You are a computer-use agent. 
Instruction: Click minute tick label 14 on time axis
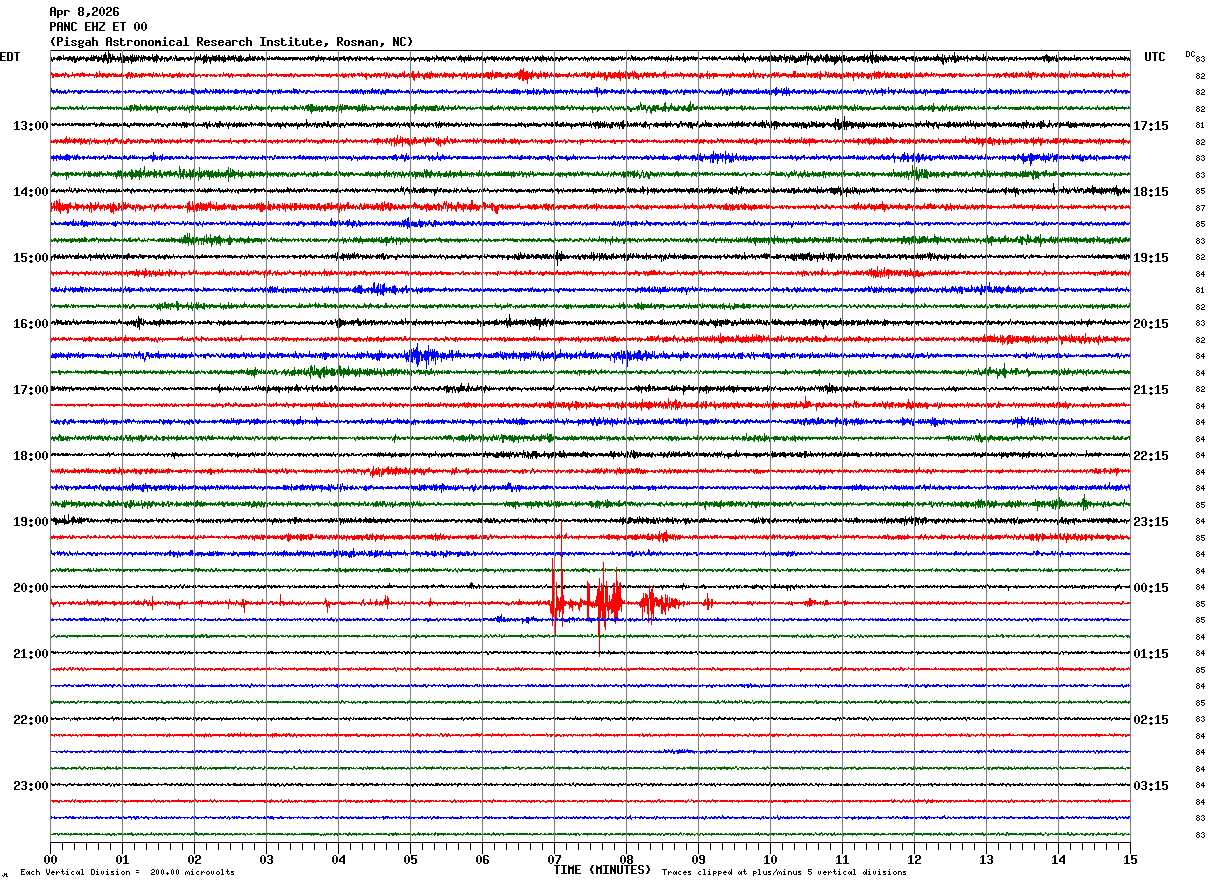[1058, 859]
